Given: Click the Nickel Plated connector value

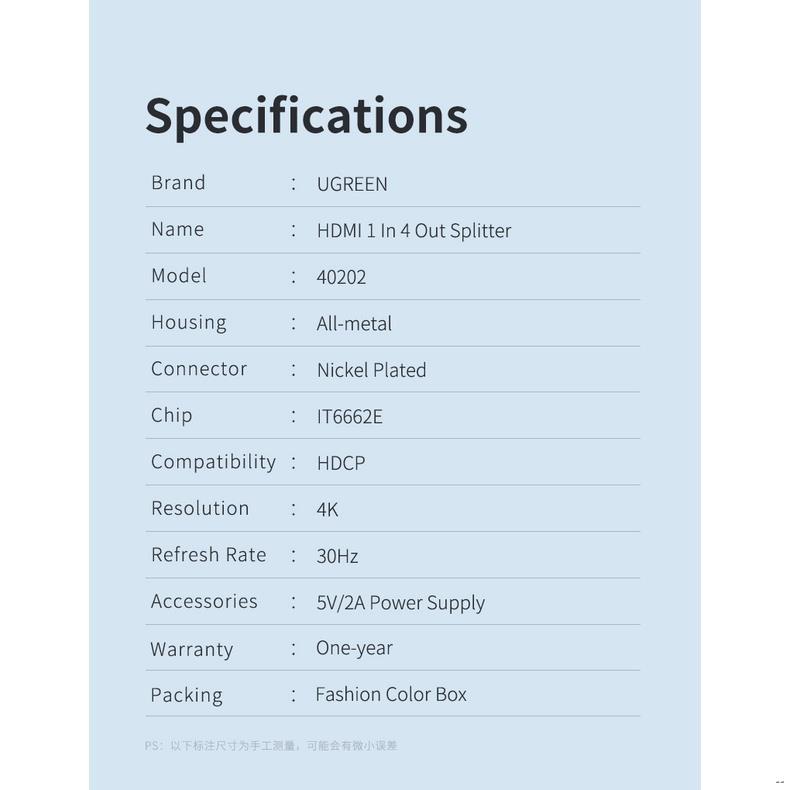Looking at the screenshot, I should [x=371, y=370].
